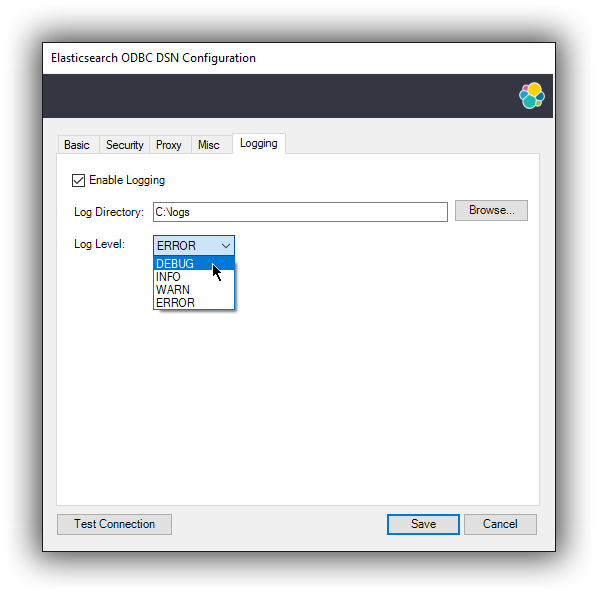Go to the Proxy tab
This screenshot has height=594, width=598.
169,145
